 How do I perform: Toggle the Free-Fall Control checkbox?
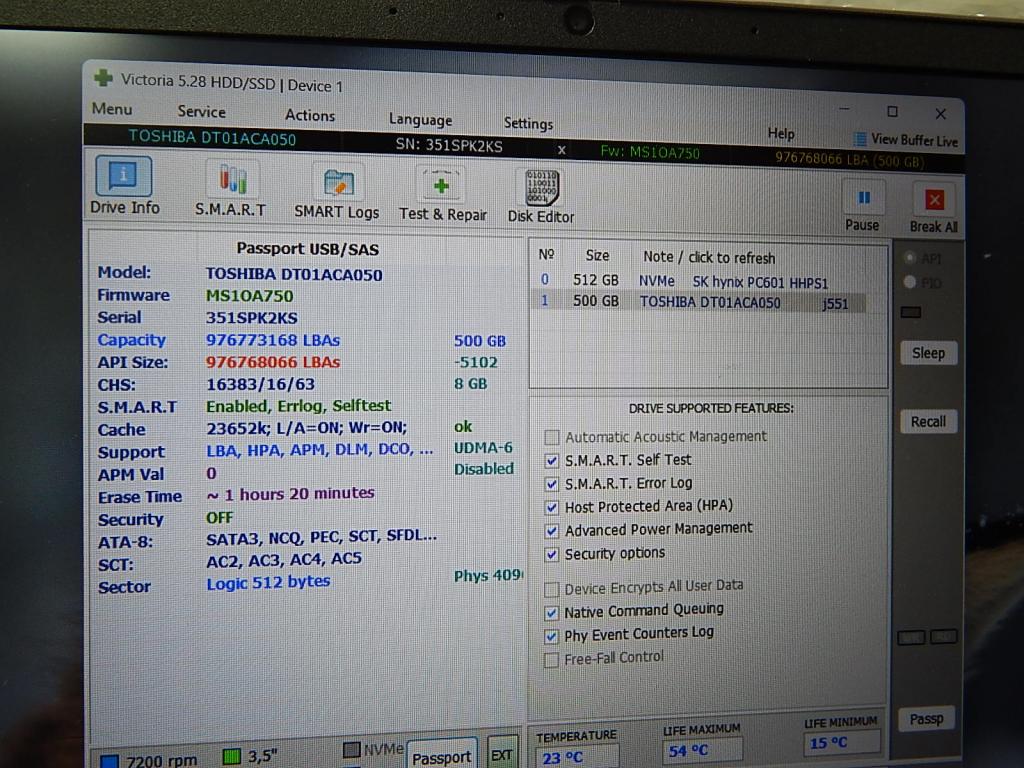click(x=552, y=659)
